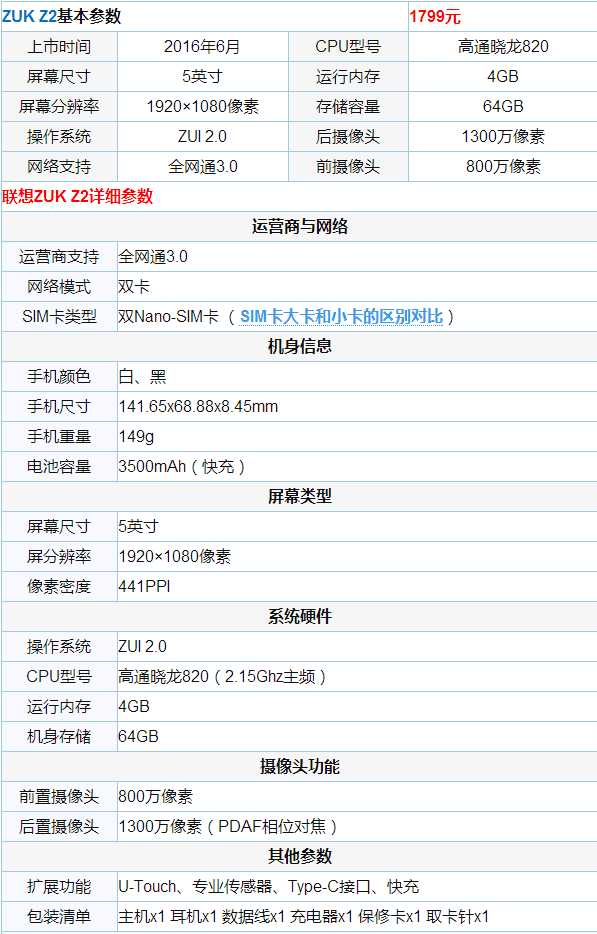Viewport: 597px width, 934px height.
Task: Click the 手机重量 label
Action: pos(59,437)
